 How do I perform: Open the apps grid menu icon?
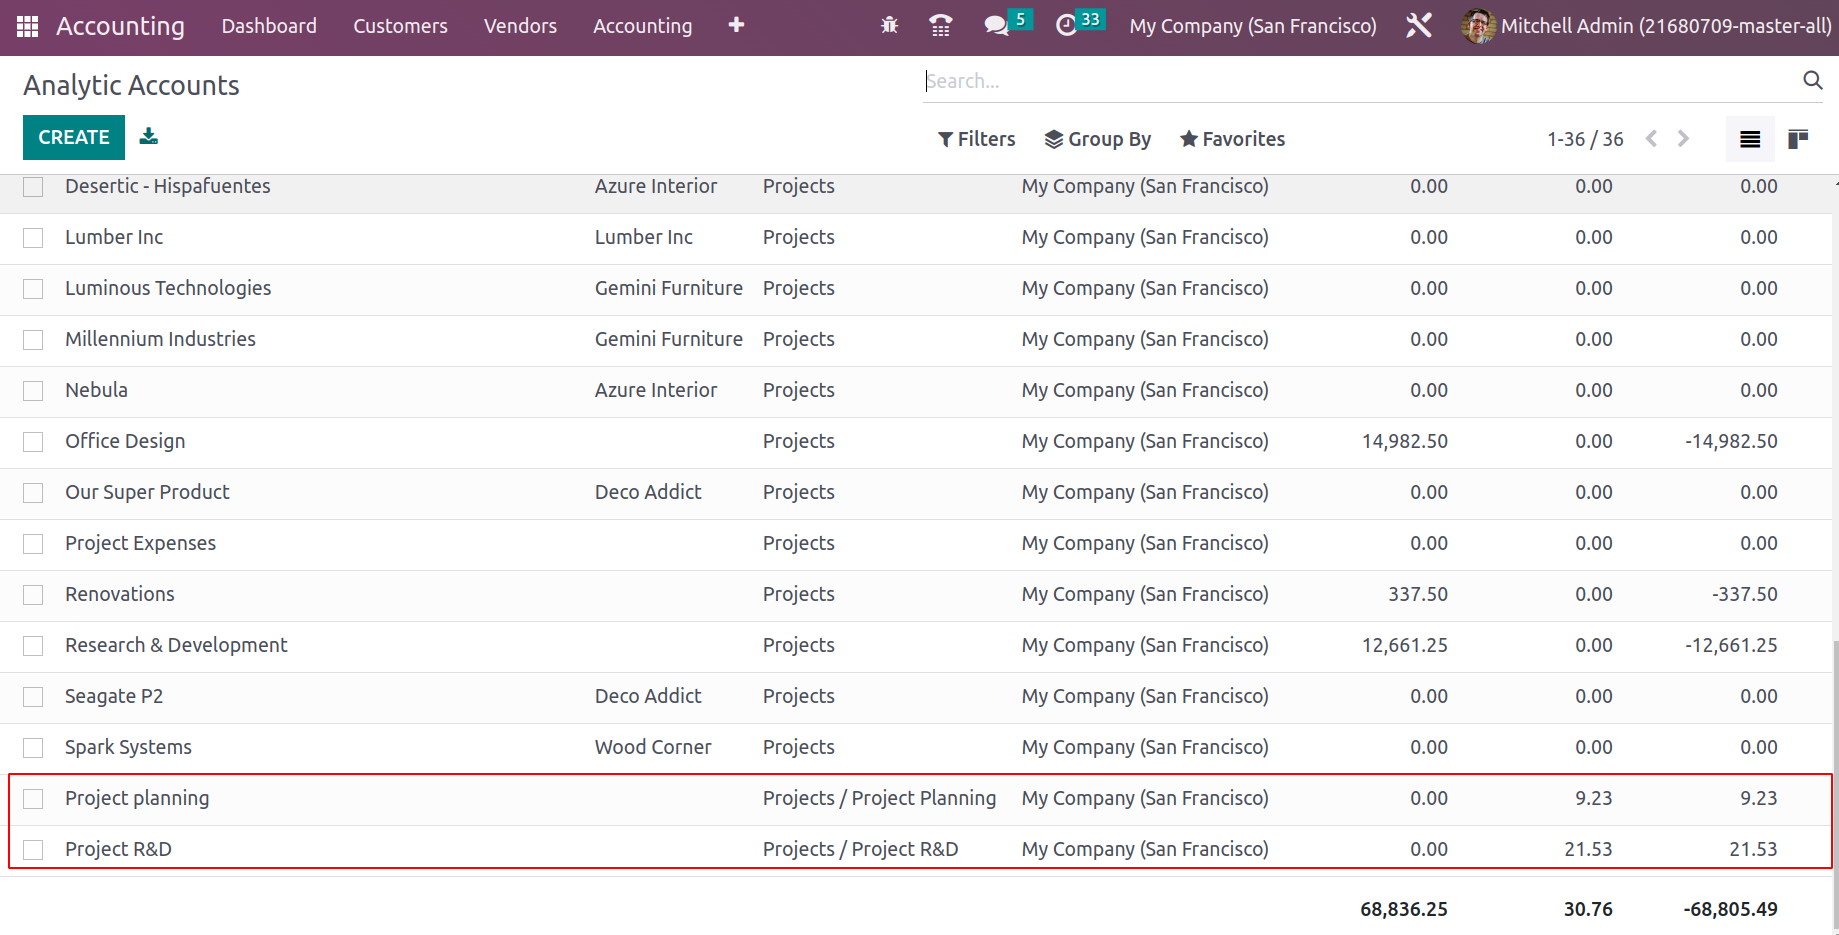(28, 26)
